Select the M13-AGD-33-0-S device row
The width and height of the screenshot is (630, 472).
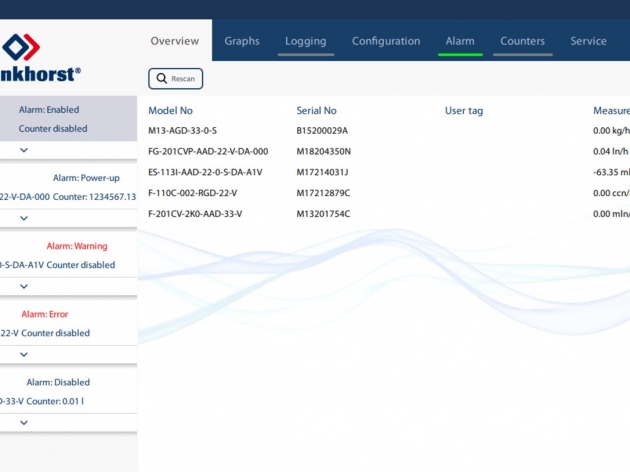183,131
